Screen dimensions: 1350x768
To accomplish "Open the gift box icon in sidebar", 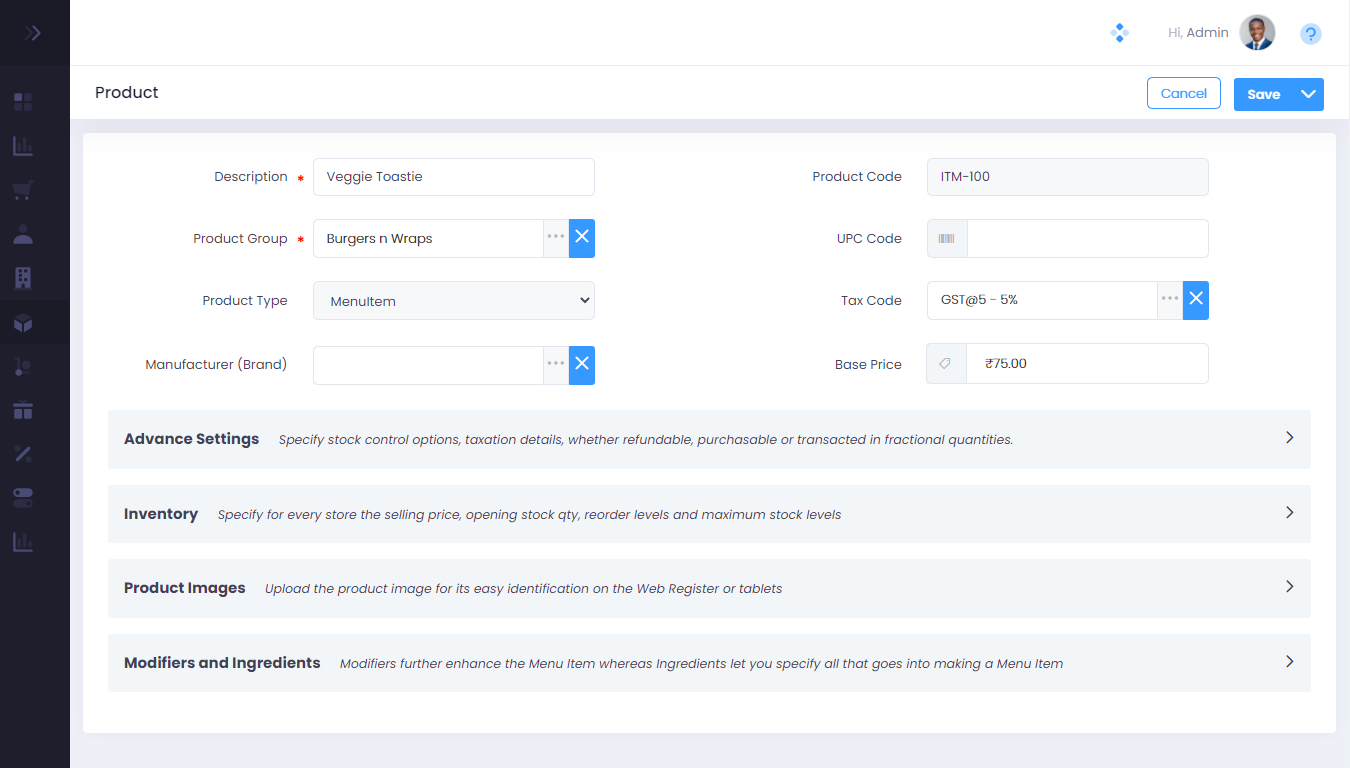I will [23, 410].
